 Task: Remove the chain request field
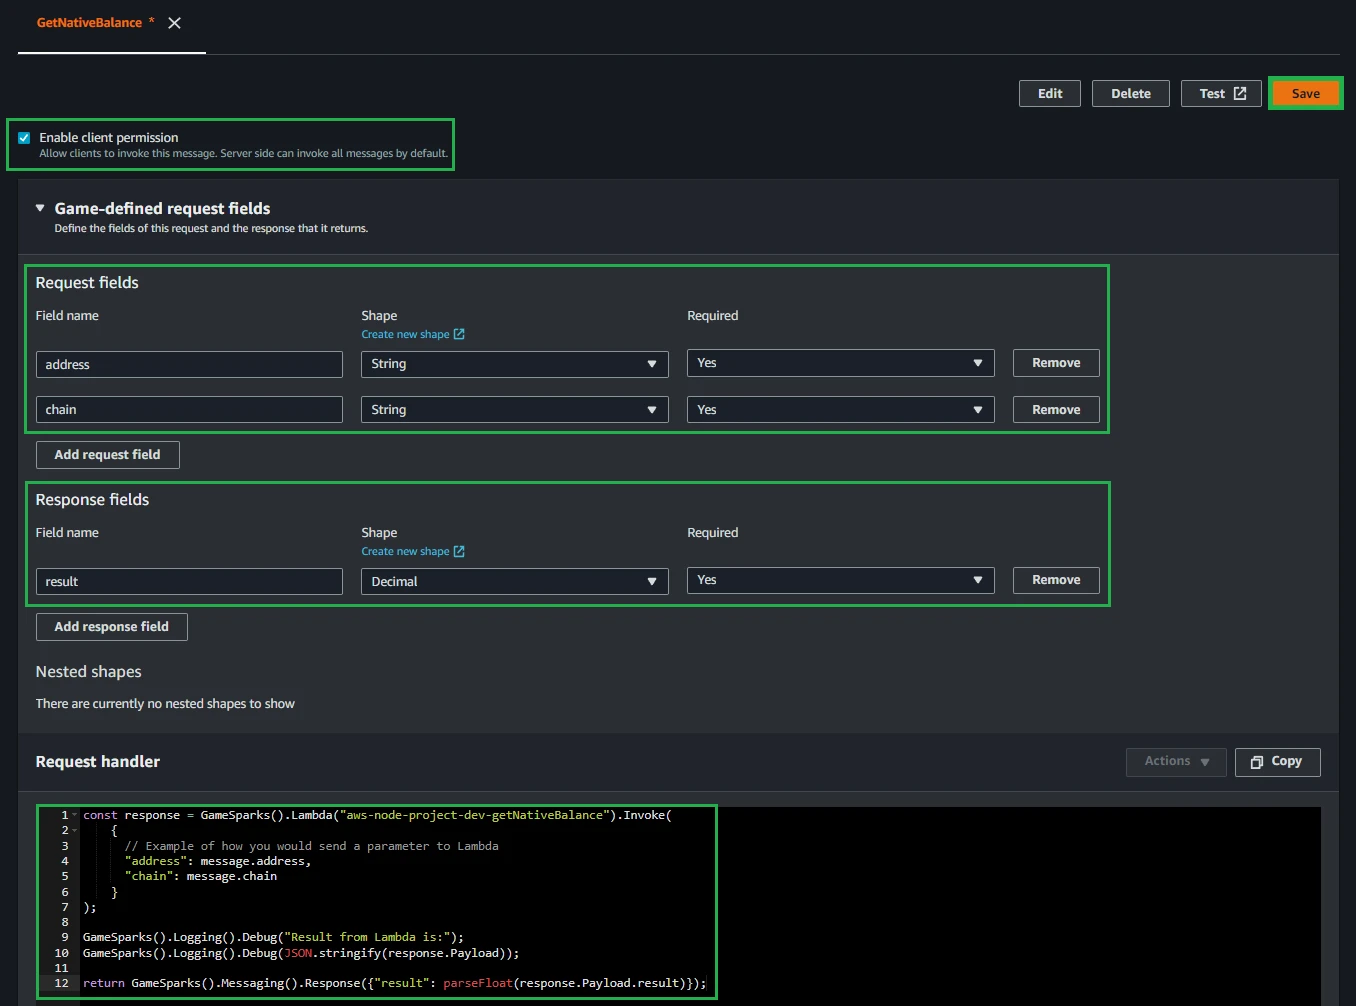click(x=1055, y=410)
